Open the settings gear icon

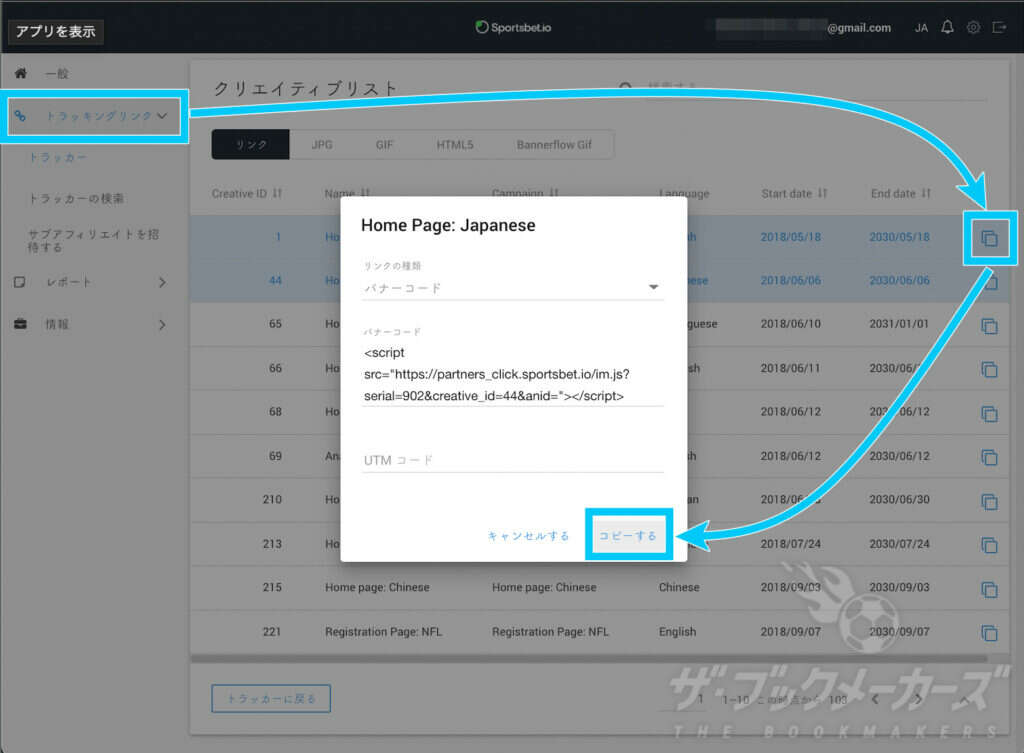(x=973, y=27)
